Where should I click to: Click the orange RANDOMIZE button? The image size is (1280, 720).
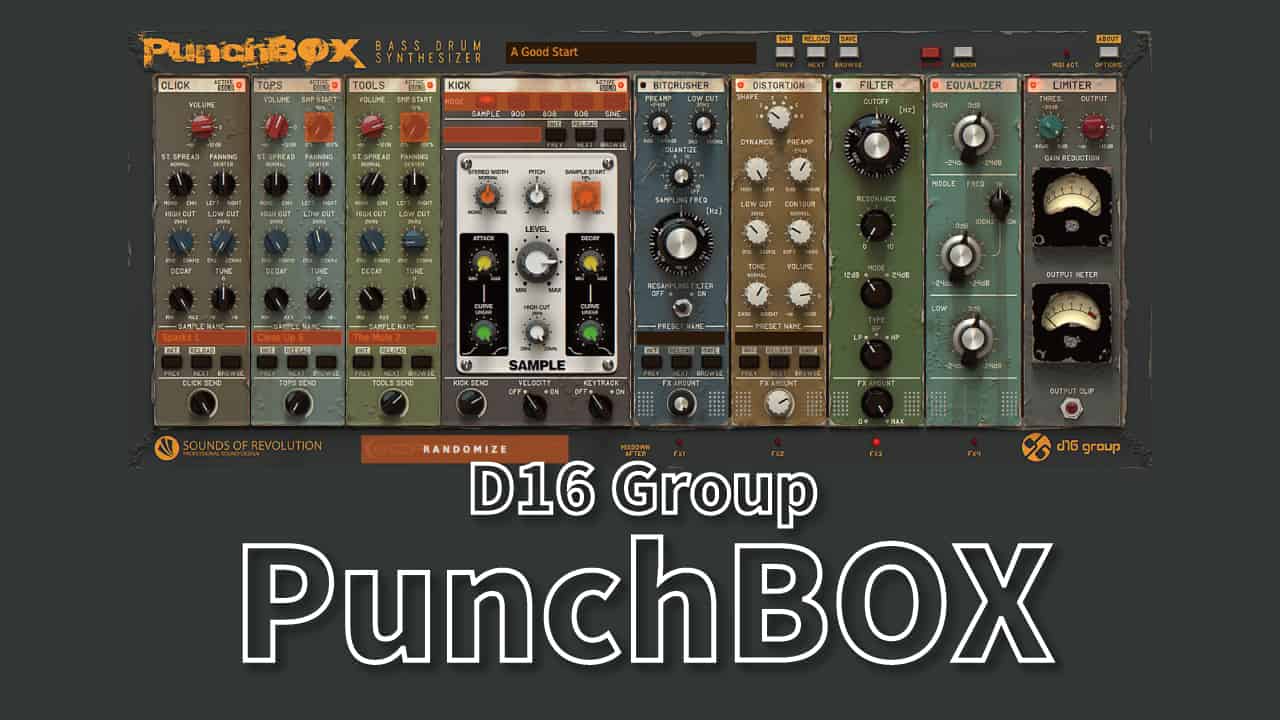click(x=464, y=449)
